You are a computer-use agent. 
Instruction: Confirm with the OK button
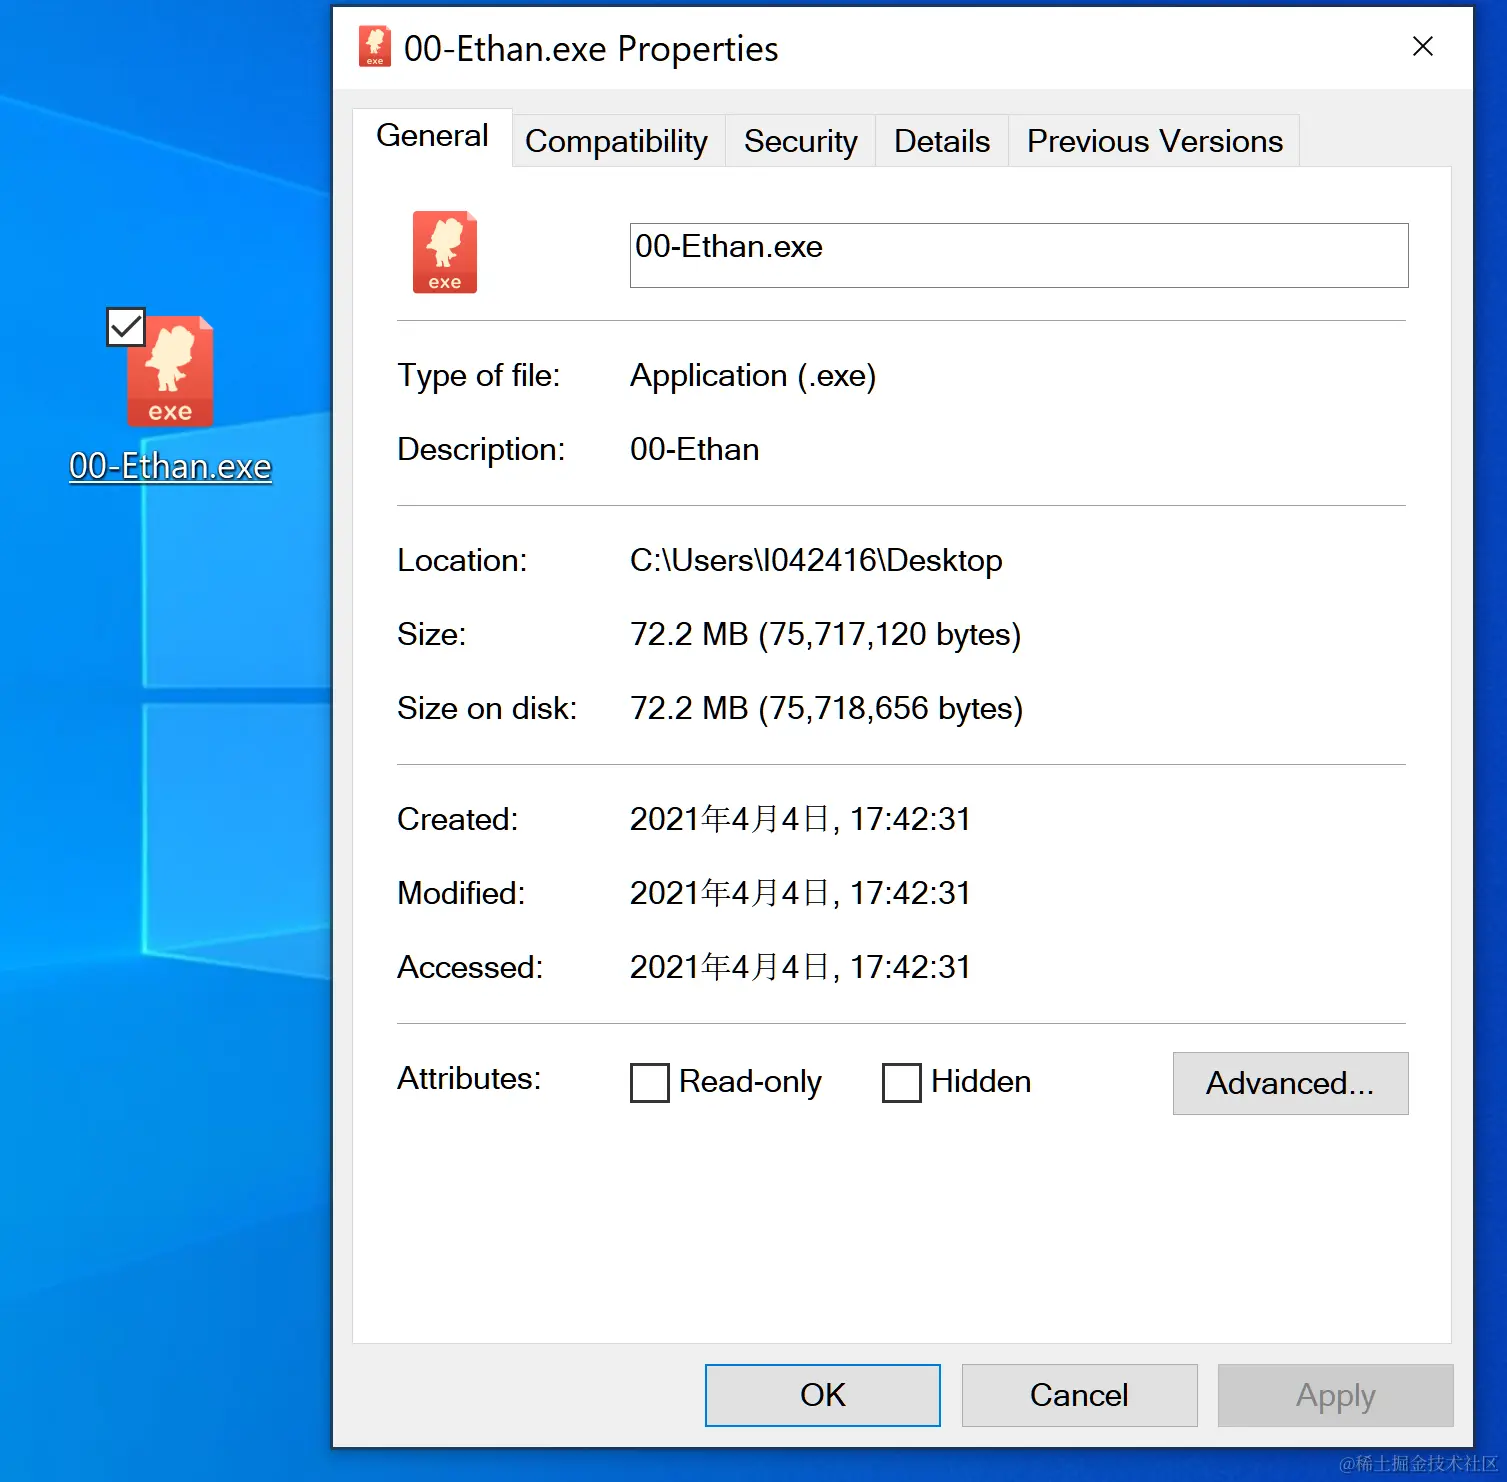point(823,1395)
